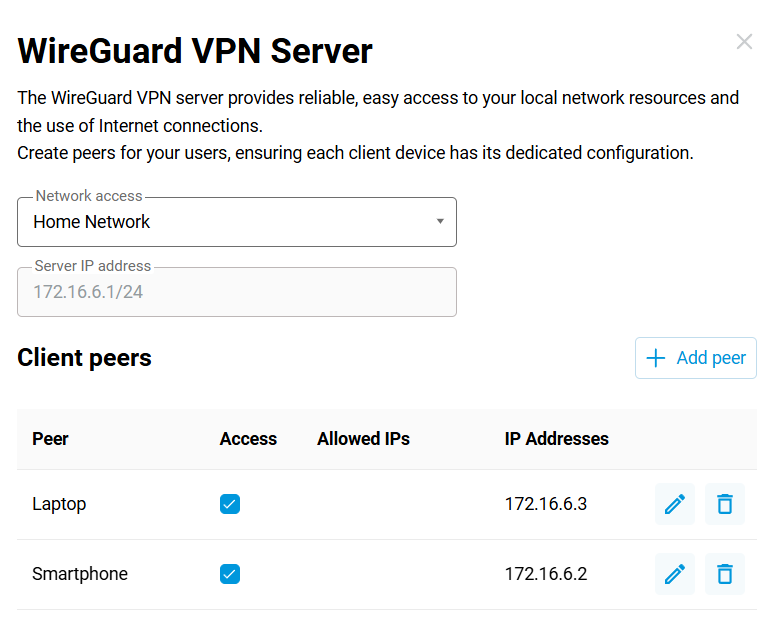This screenshot has height=621, width=773.
Task: Click the Allowed IPs column header
Action: click(x=363, y=438)
